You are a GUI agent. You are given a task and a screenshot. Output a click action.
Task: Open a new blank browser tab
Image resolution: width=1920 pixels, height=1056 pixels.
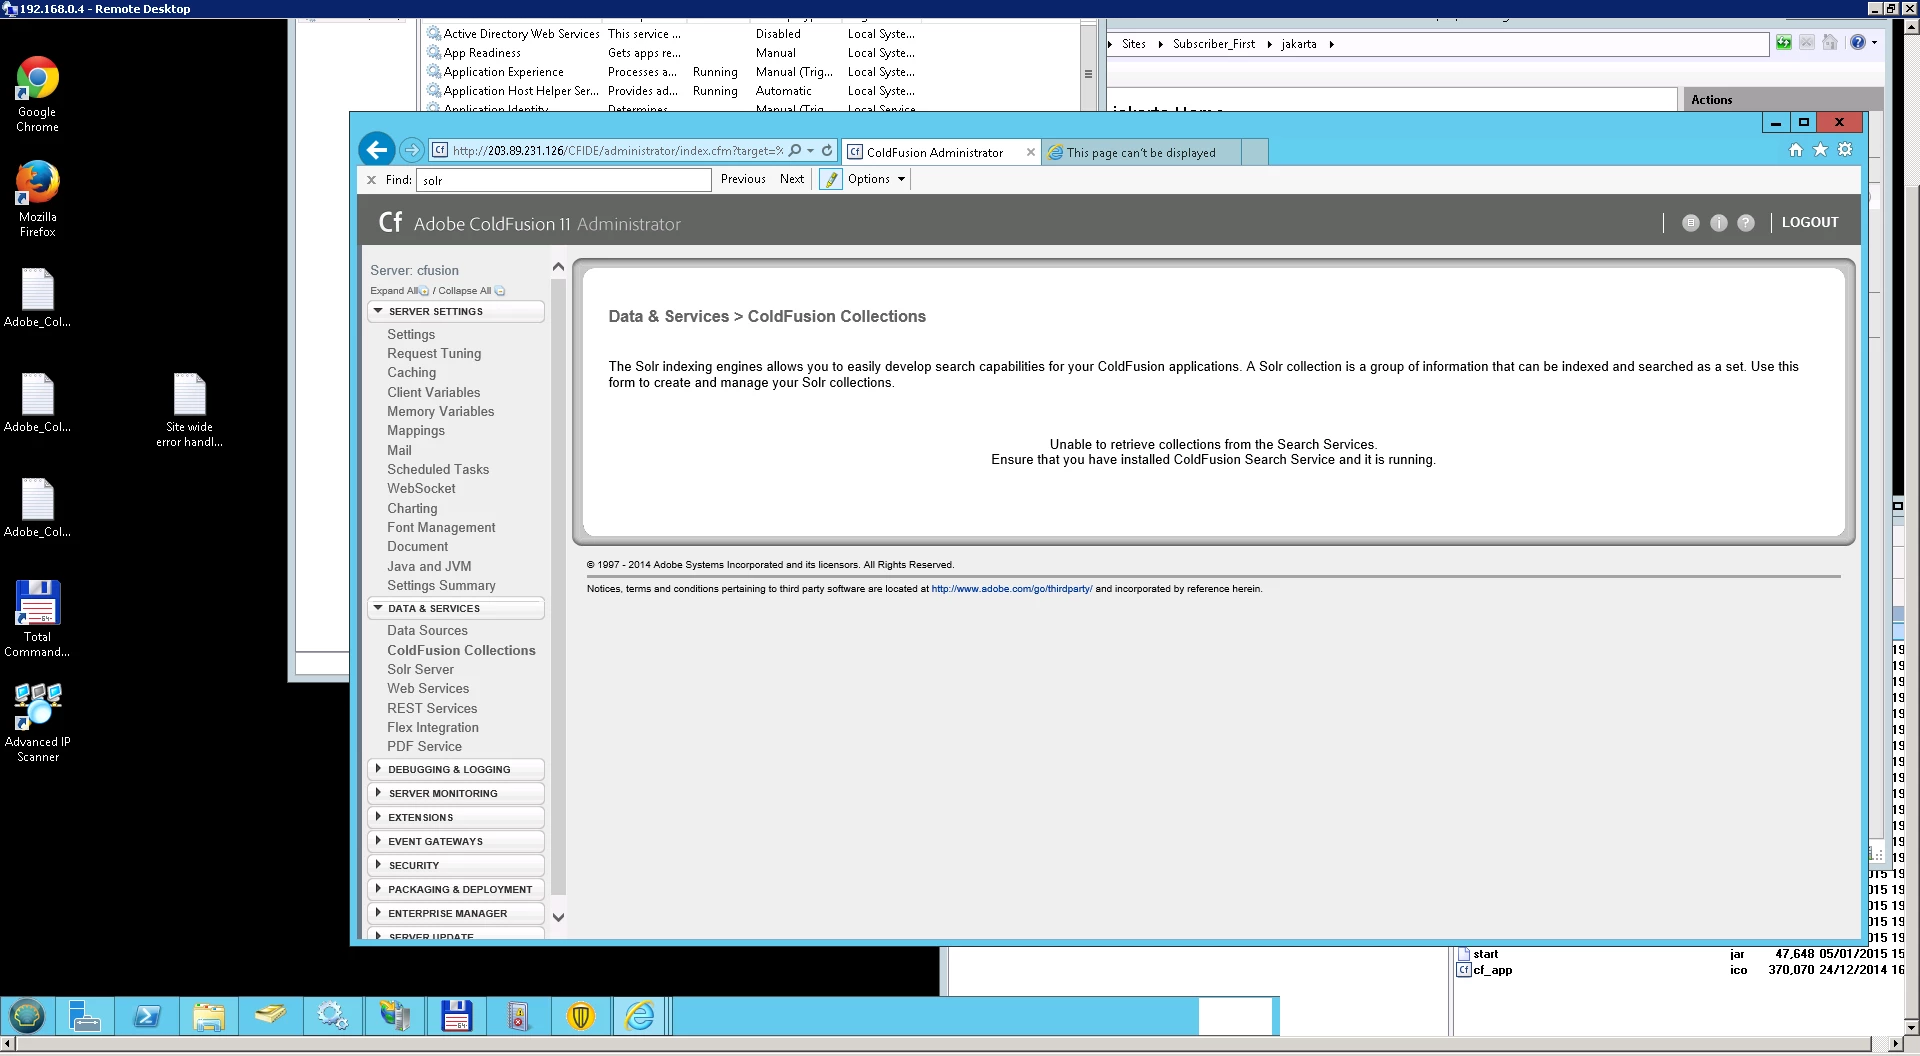point(1255,152)
